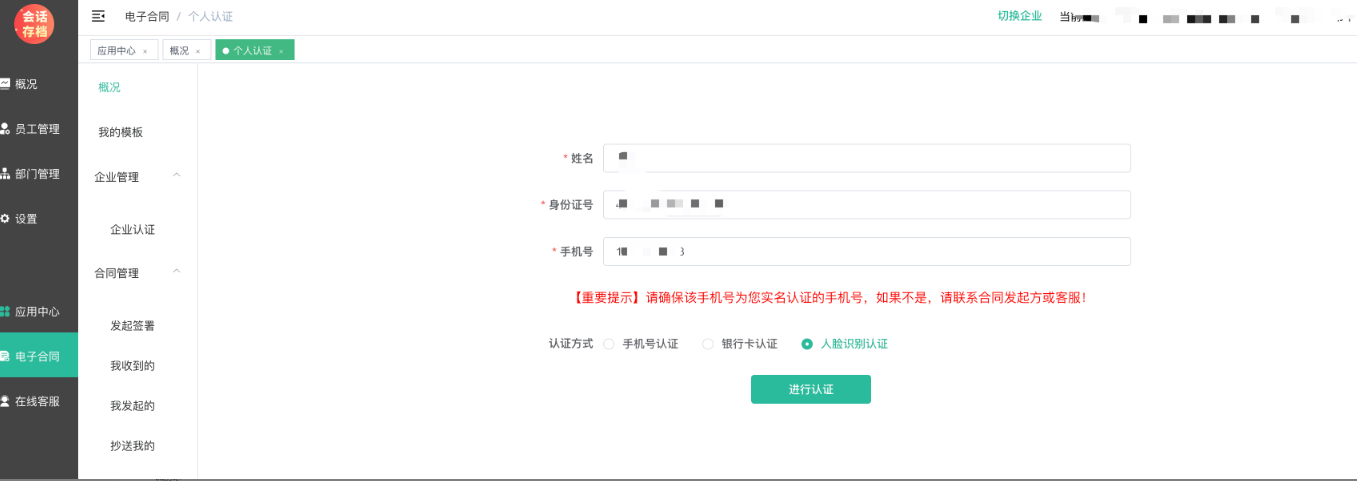Select the 人脸识别认证 radio option
The width and height of the screenshot is (1357, 481).
click(807, 344)
